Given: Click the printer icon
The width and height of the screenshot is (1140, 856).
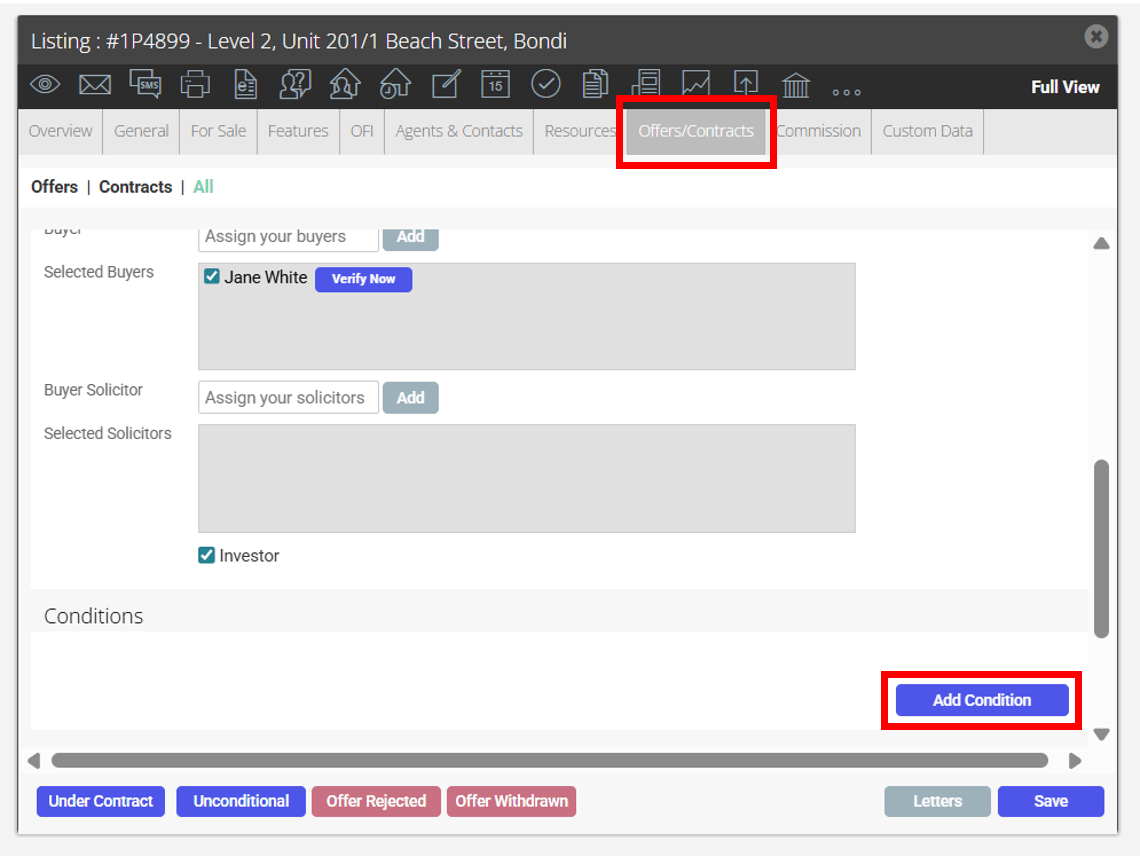Looking at the screenshot, I should point(195,84).
